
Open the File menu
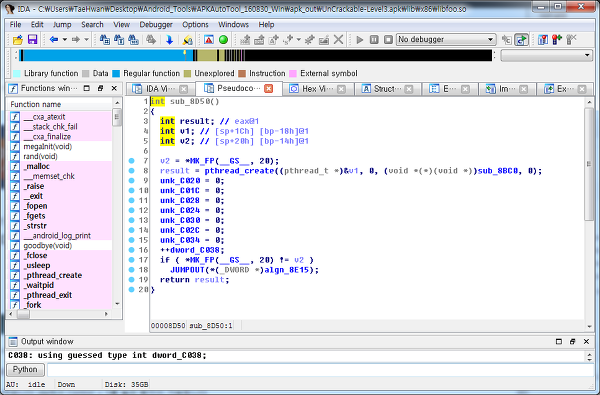(15, 24)
